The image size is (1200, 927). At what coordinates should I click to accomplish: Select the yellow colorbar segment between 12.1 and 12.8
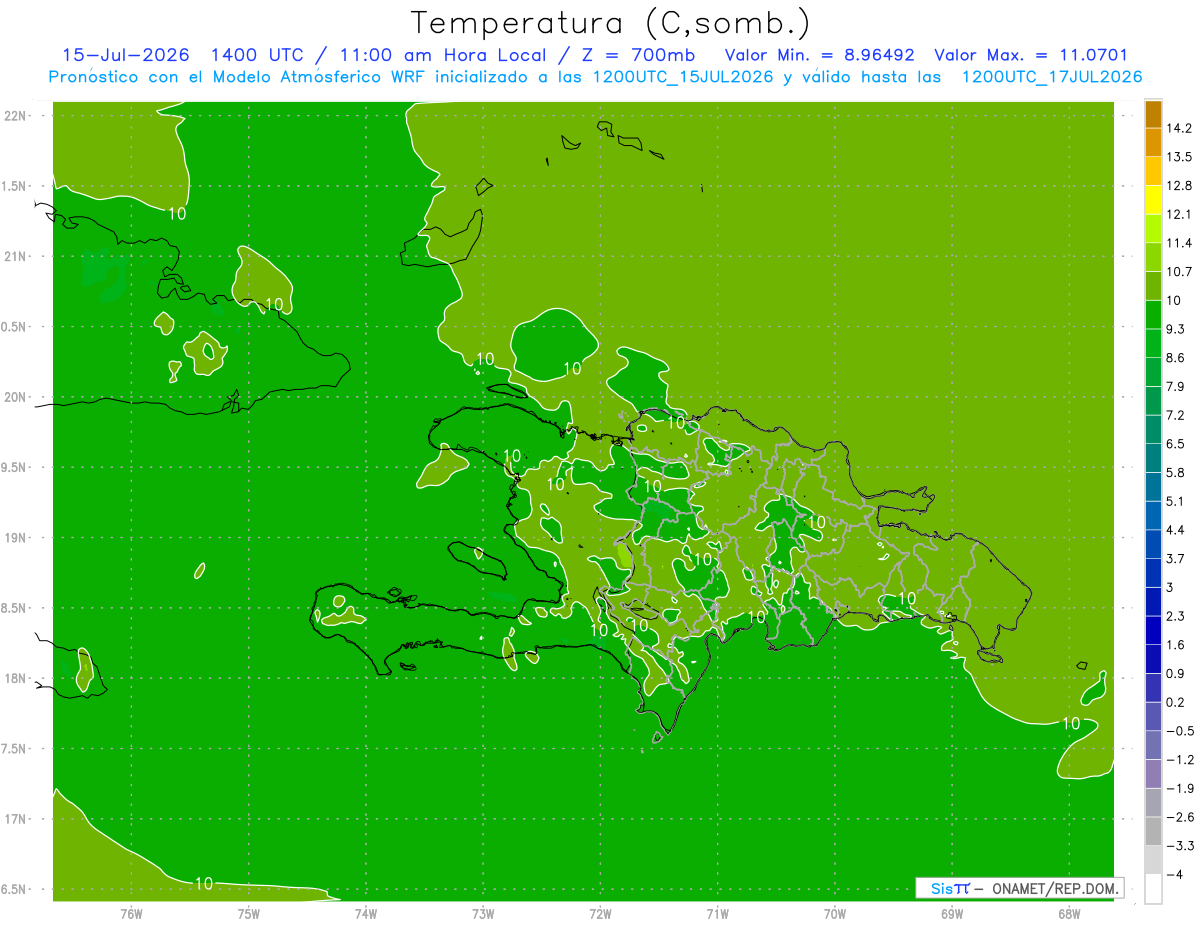1153,199
